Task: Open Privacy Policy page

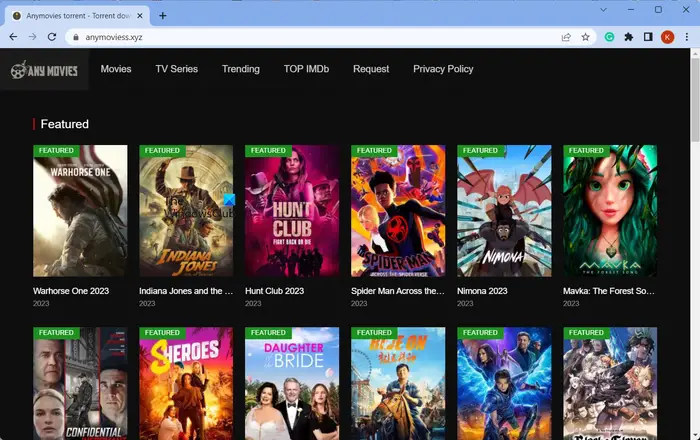Action: pyautogui.click(x=443, y=69)
